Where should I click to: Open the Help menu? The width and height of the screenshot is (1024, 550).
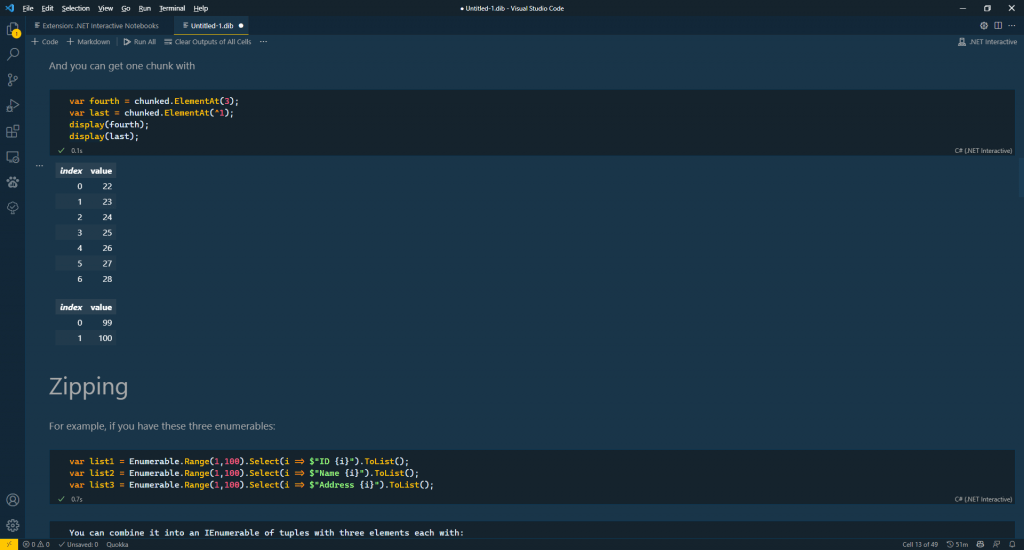200,8
